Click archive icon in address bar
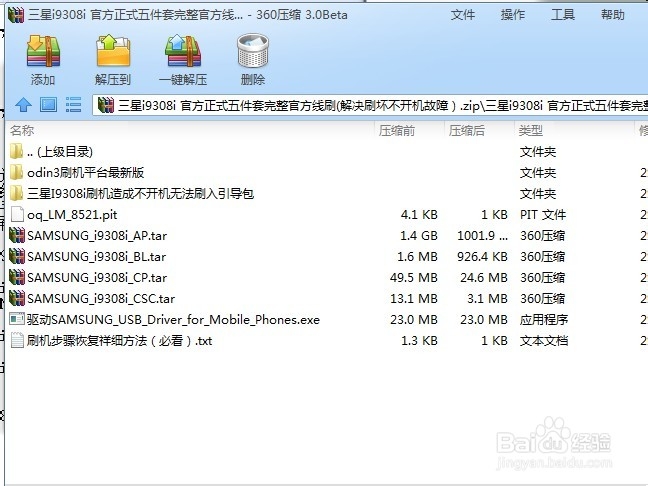Screen dimensions: 648x486 (106, 105)
